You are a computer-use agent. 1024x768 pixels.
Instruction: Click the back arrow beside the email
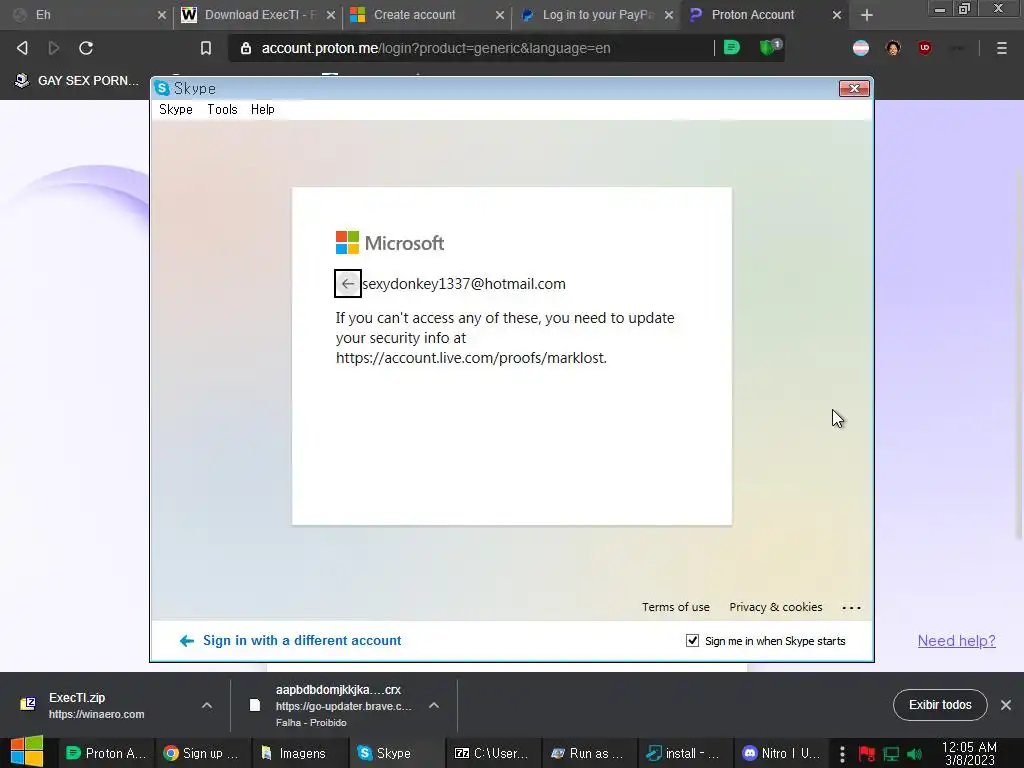tap(347, 283)
